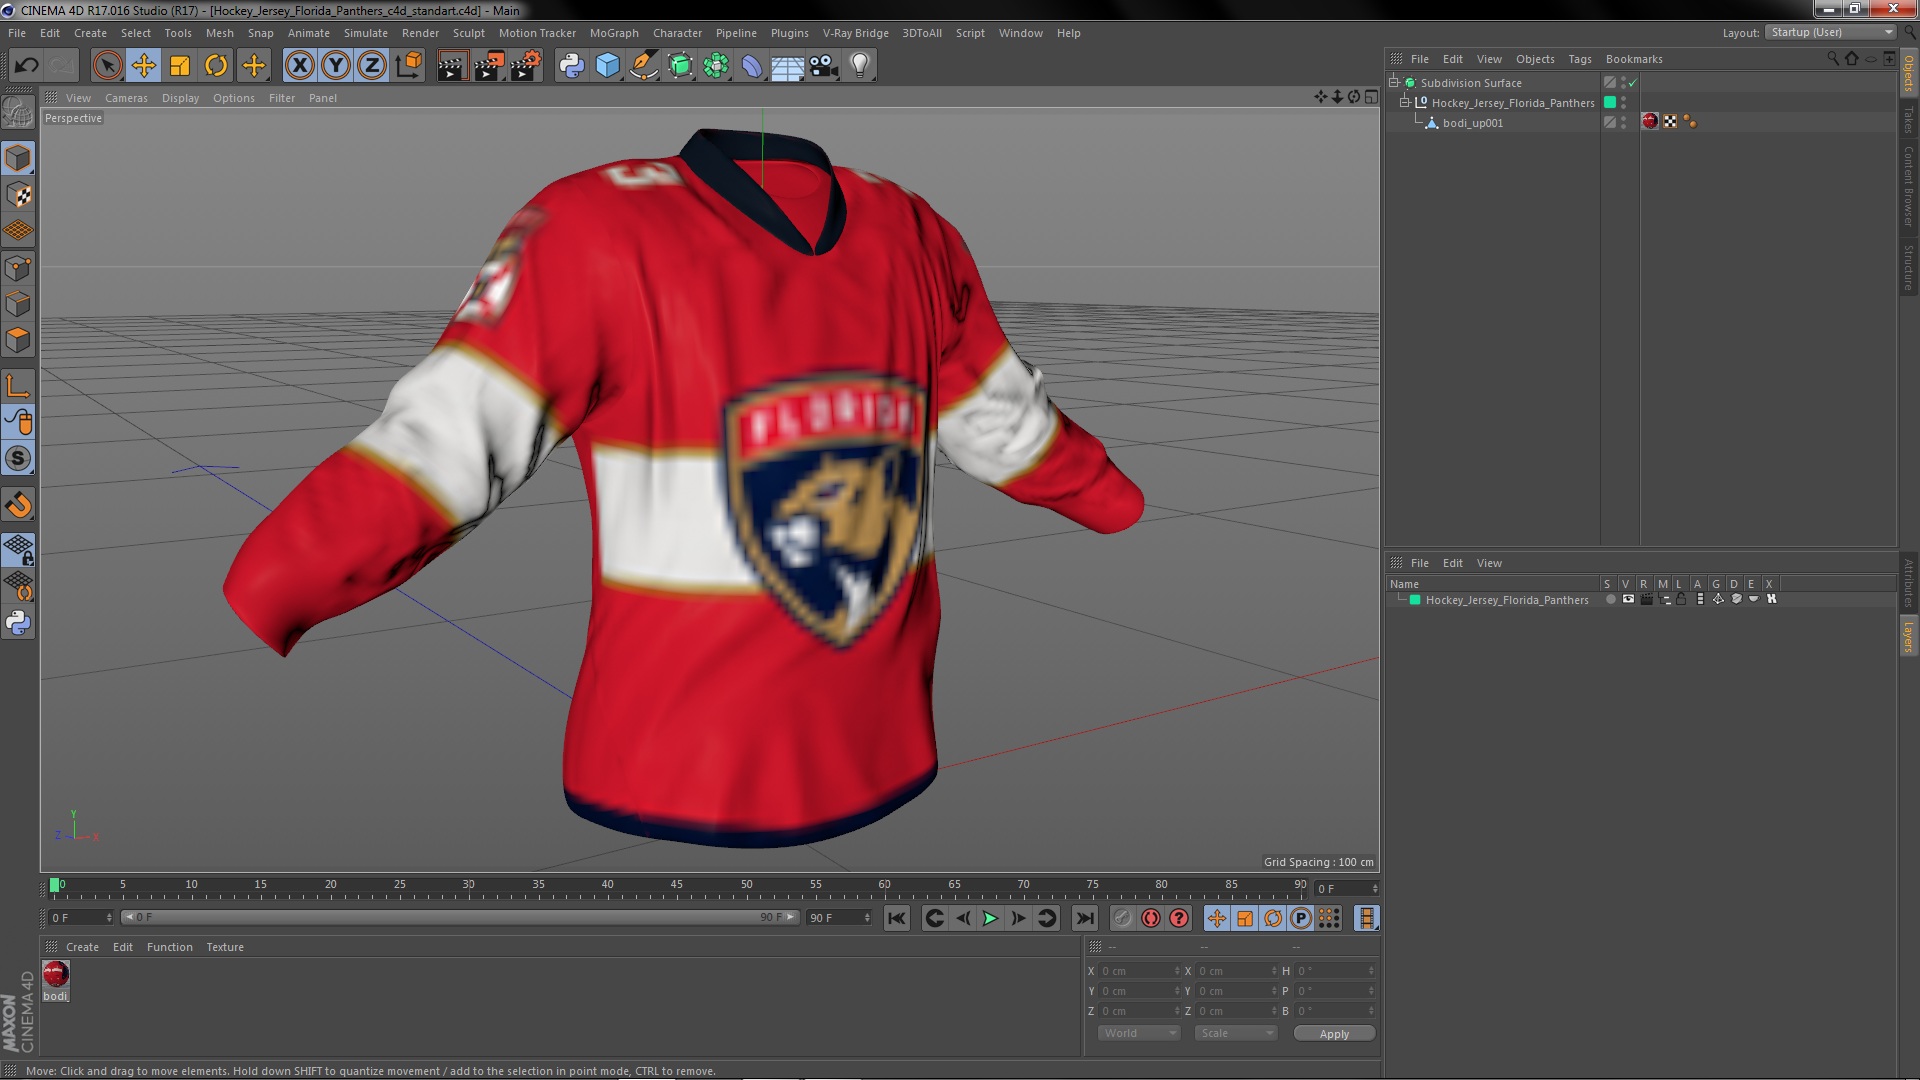Click green color swatch in Layers panel
The height and width of the screenshot is (1080, 1920).
[1415, 600]
